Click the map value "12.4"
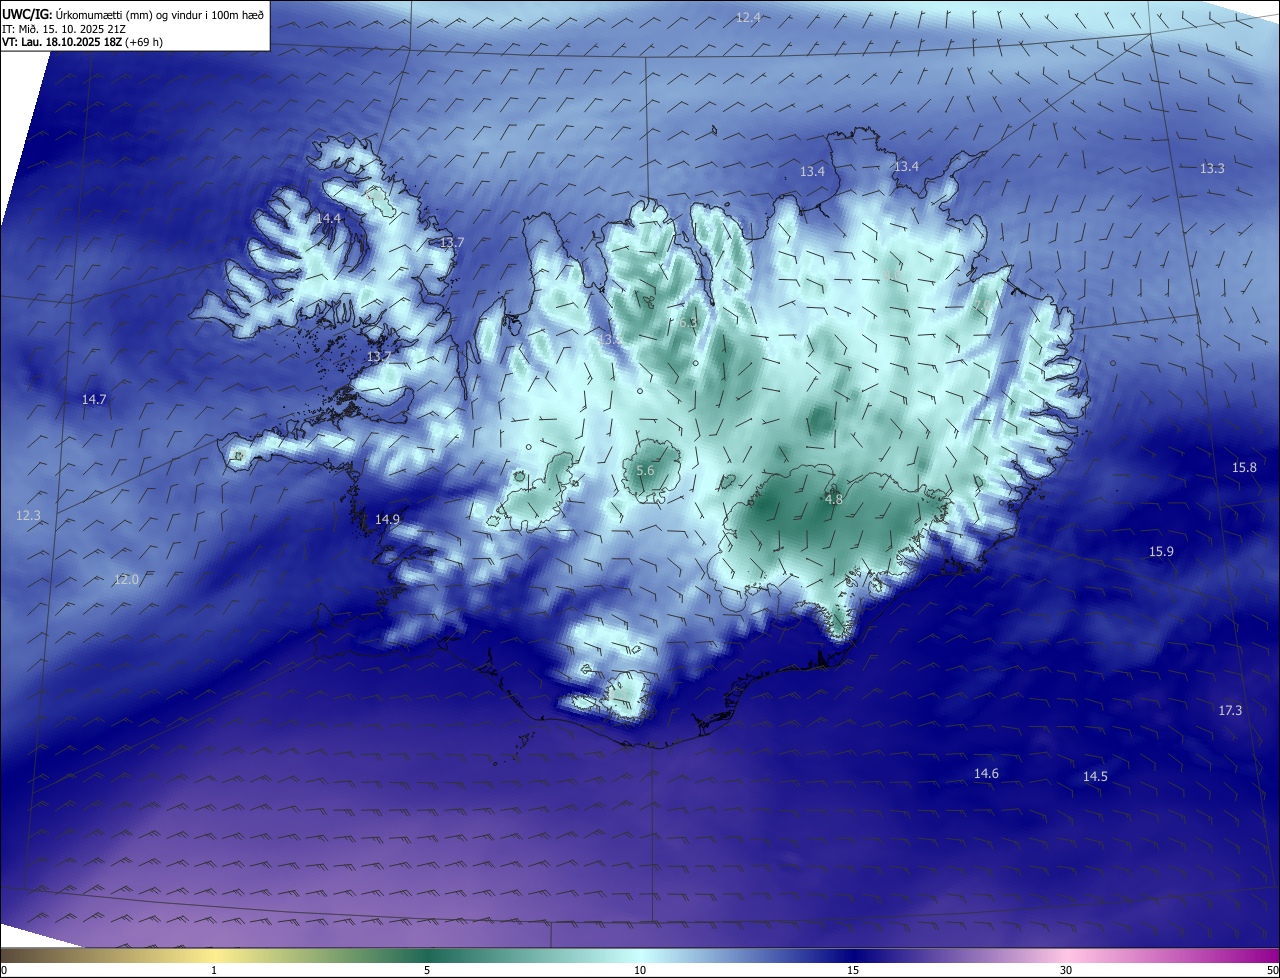Screen dimensions: 1280x978 click(x=748, y=17)
